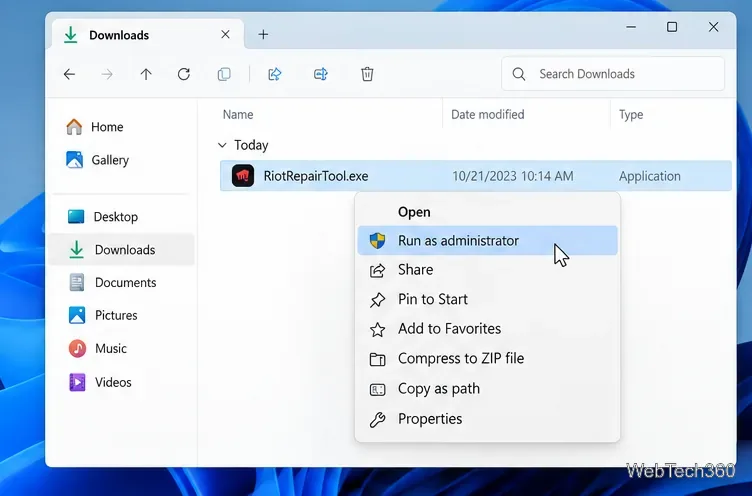Select Run as administrator

[x=487, y=240]
